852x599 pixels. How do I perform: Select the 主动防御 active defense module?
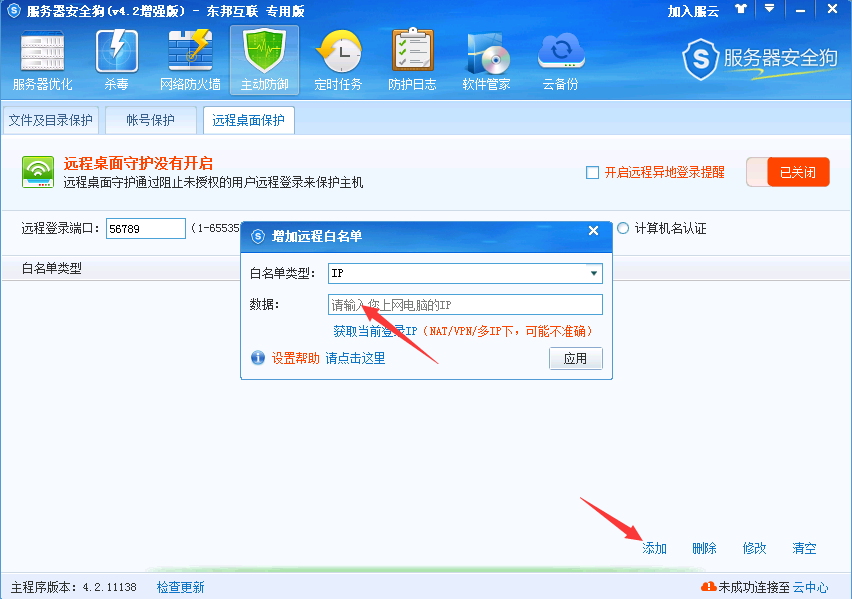click(265, 61)
